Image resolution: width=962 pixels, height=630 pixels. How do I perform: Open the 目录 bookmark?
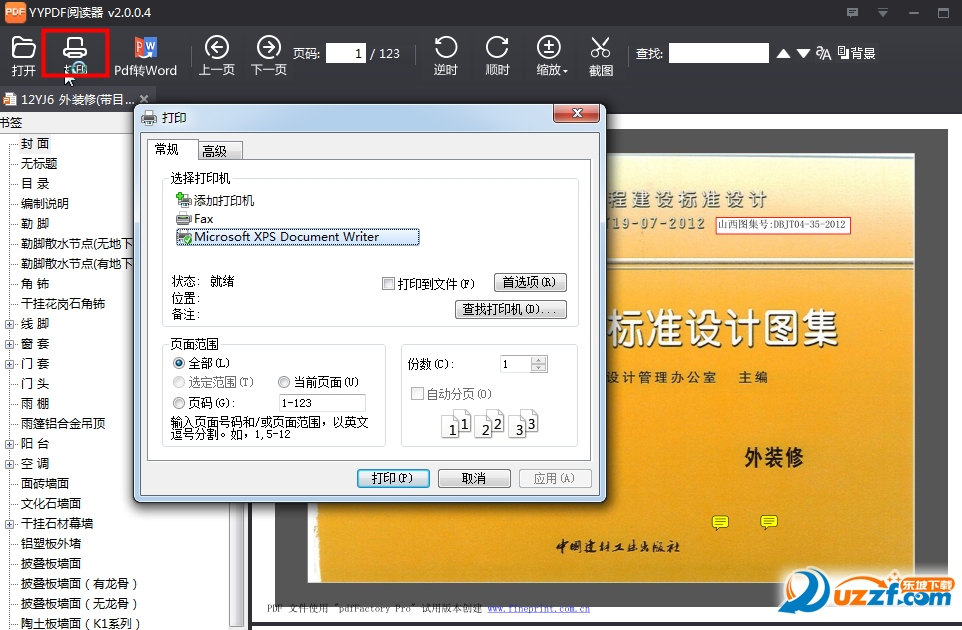pyautogui.click(x=35, y=183)
